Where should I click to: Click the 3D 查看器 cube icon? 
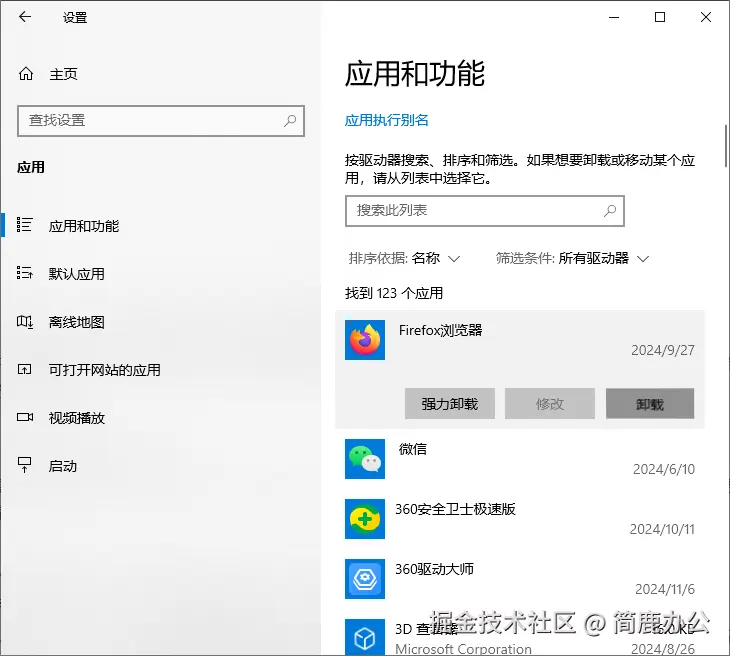coord(365,637)
